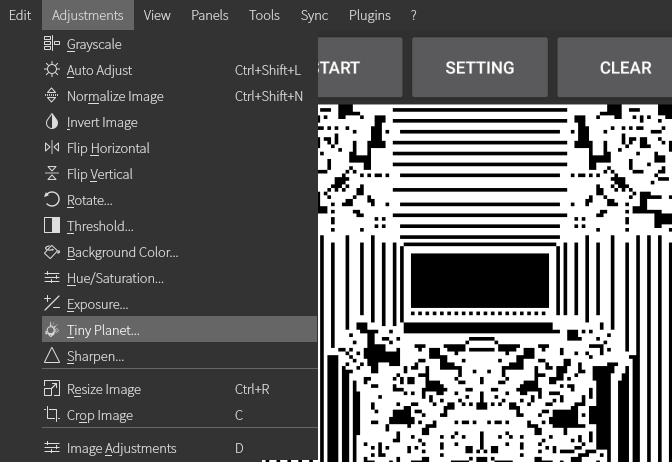Click the Crop Image icon

coord(52,414)
